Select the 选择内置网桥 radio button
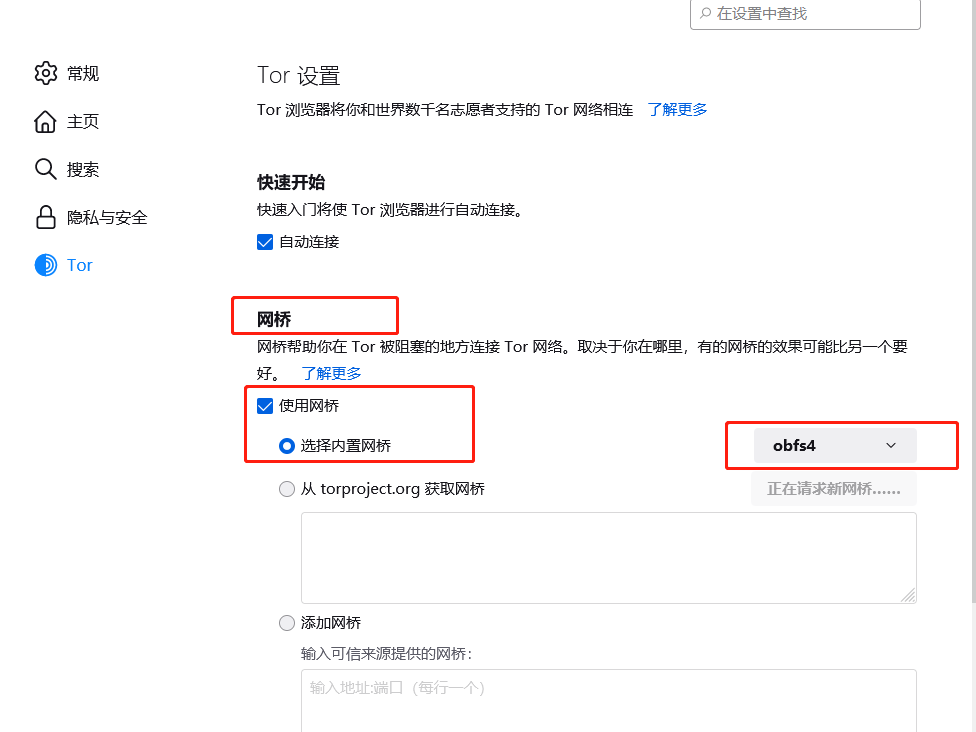Viewport: 976px width, 732px height. 288,446
